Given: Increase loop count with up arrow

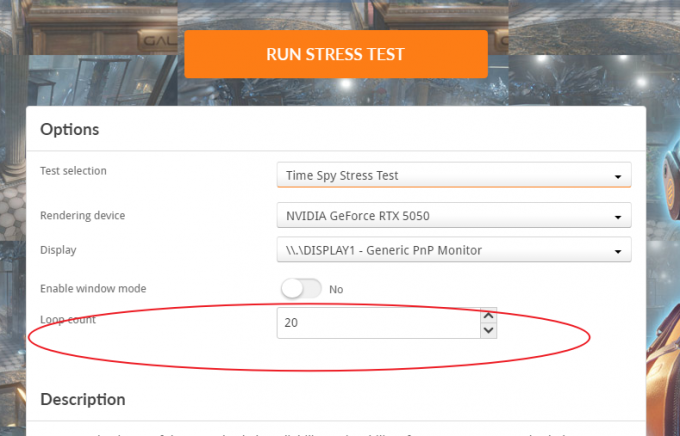Looking at the screenshot, I should pos(489,315).
